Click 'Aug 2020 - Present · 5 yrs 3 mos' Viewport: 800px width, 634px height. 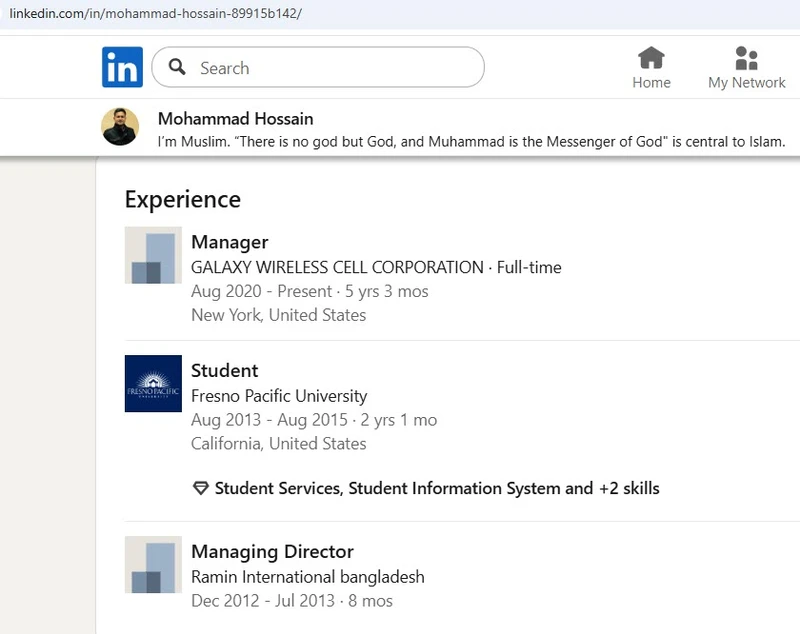(310, 291)
